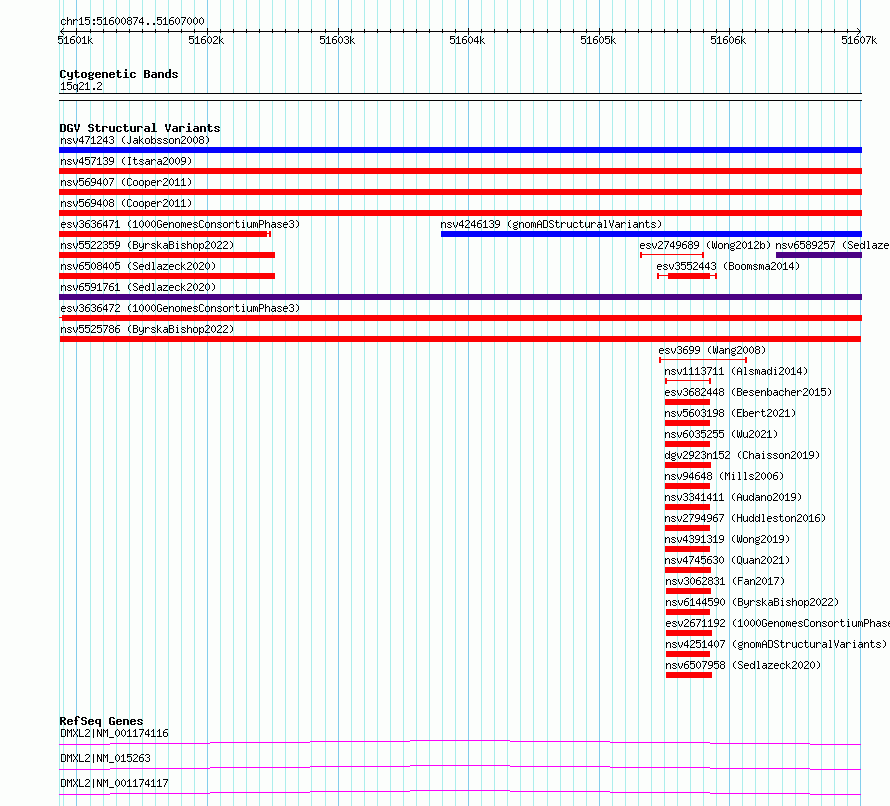Select the nsv6591761 (Sedlazeck2020) label
The height and width of the screenshot is (806, 890).
pyautogui.click(x=138, y=287)
